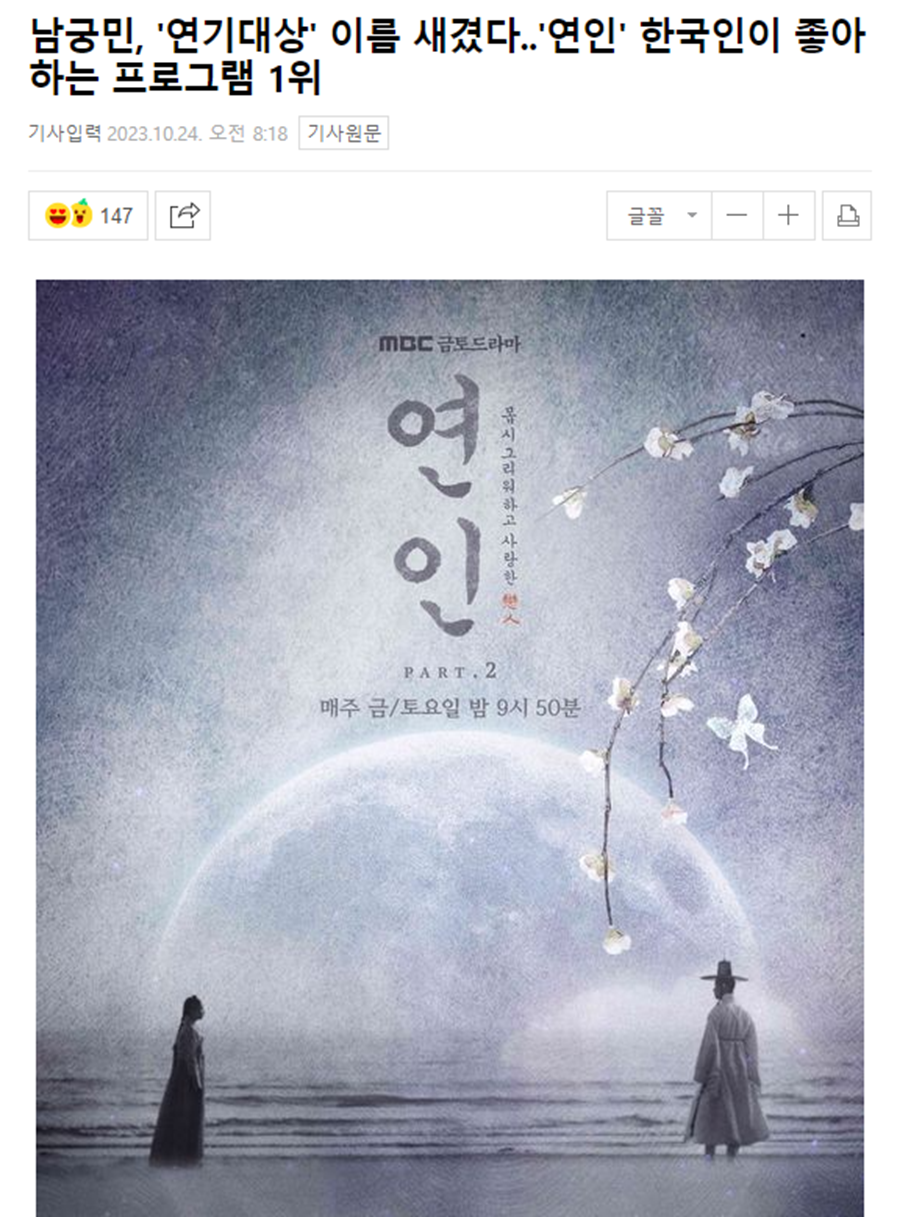Increase font size with the plus icon
911x1217 pixels.
click(789, 215)
